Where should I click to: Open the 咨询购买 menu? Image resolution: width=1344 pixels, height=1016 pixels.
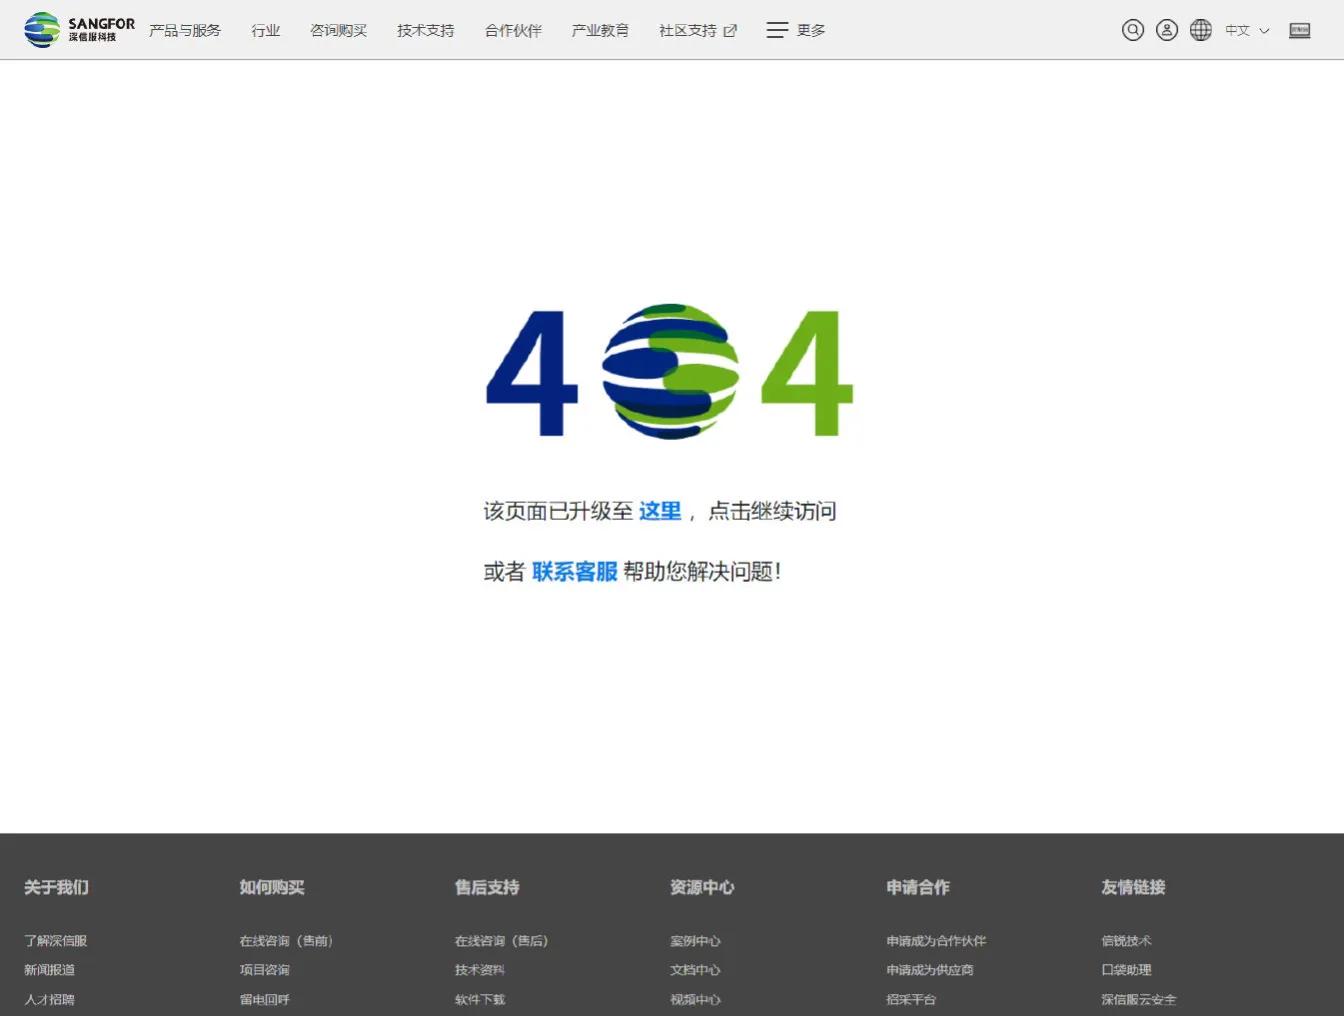click(338, 30)
